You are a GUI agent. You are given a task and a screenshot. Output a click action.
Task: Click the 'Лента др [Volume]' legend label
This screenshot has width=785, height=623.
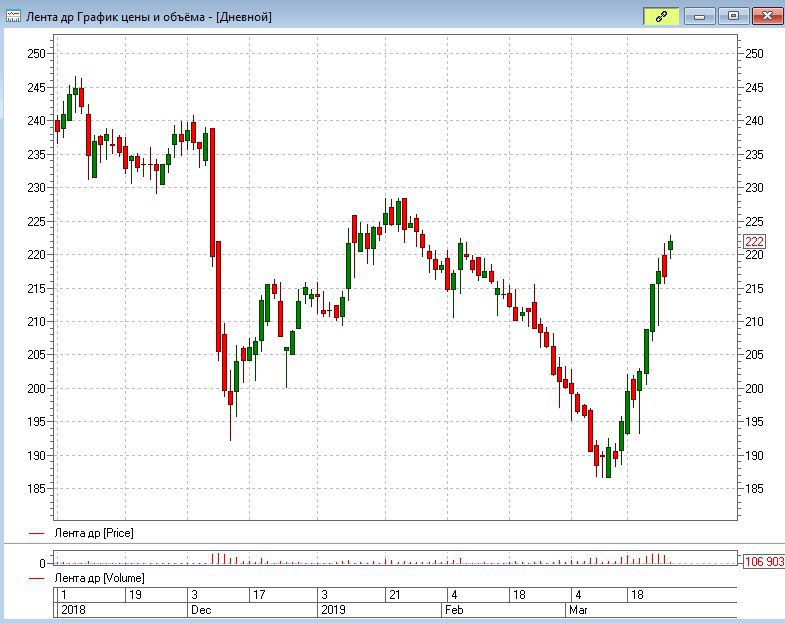(99, 578)
